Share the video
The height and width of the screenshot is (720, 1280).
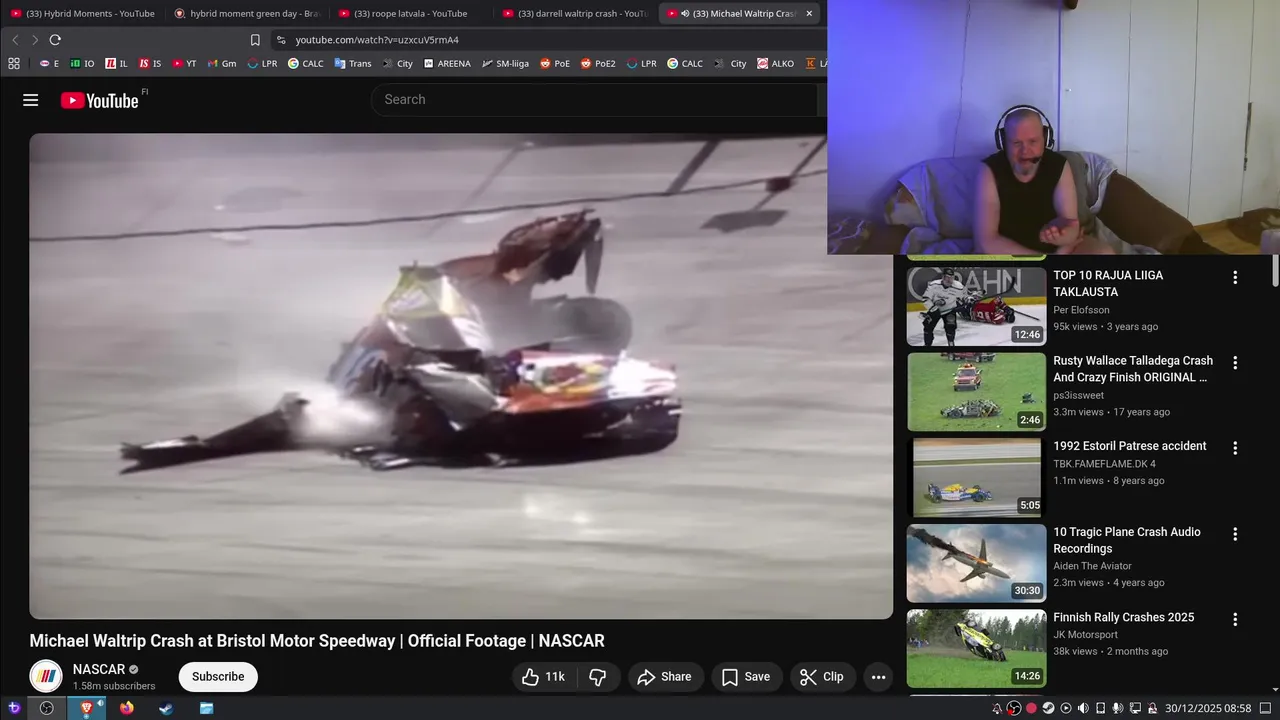click(665, 677)
